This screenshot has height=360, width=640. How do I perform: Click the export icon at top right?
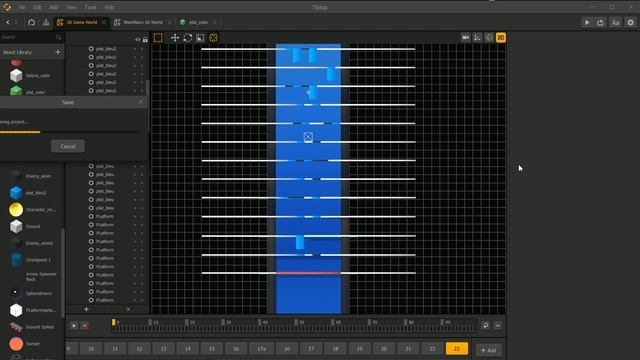pos(600,22)
